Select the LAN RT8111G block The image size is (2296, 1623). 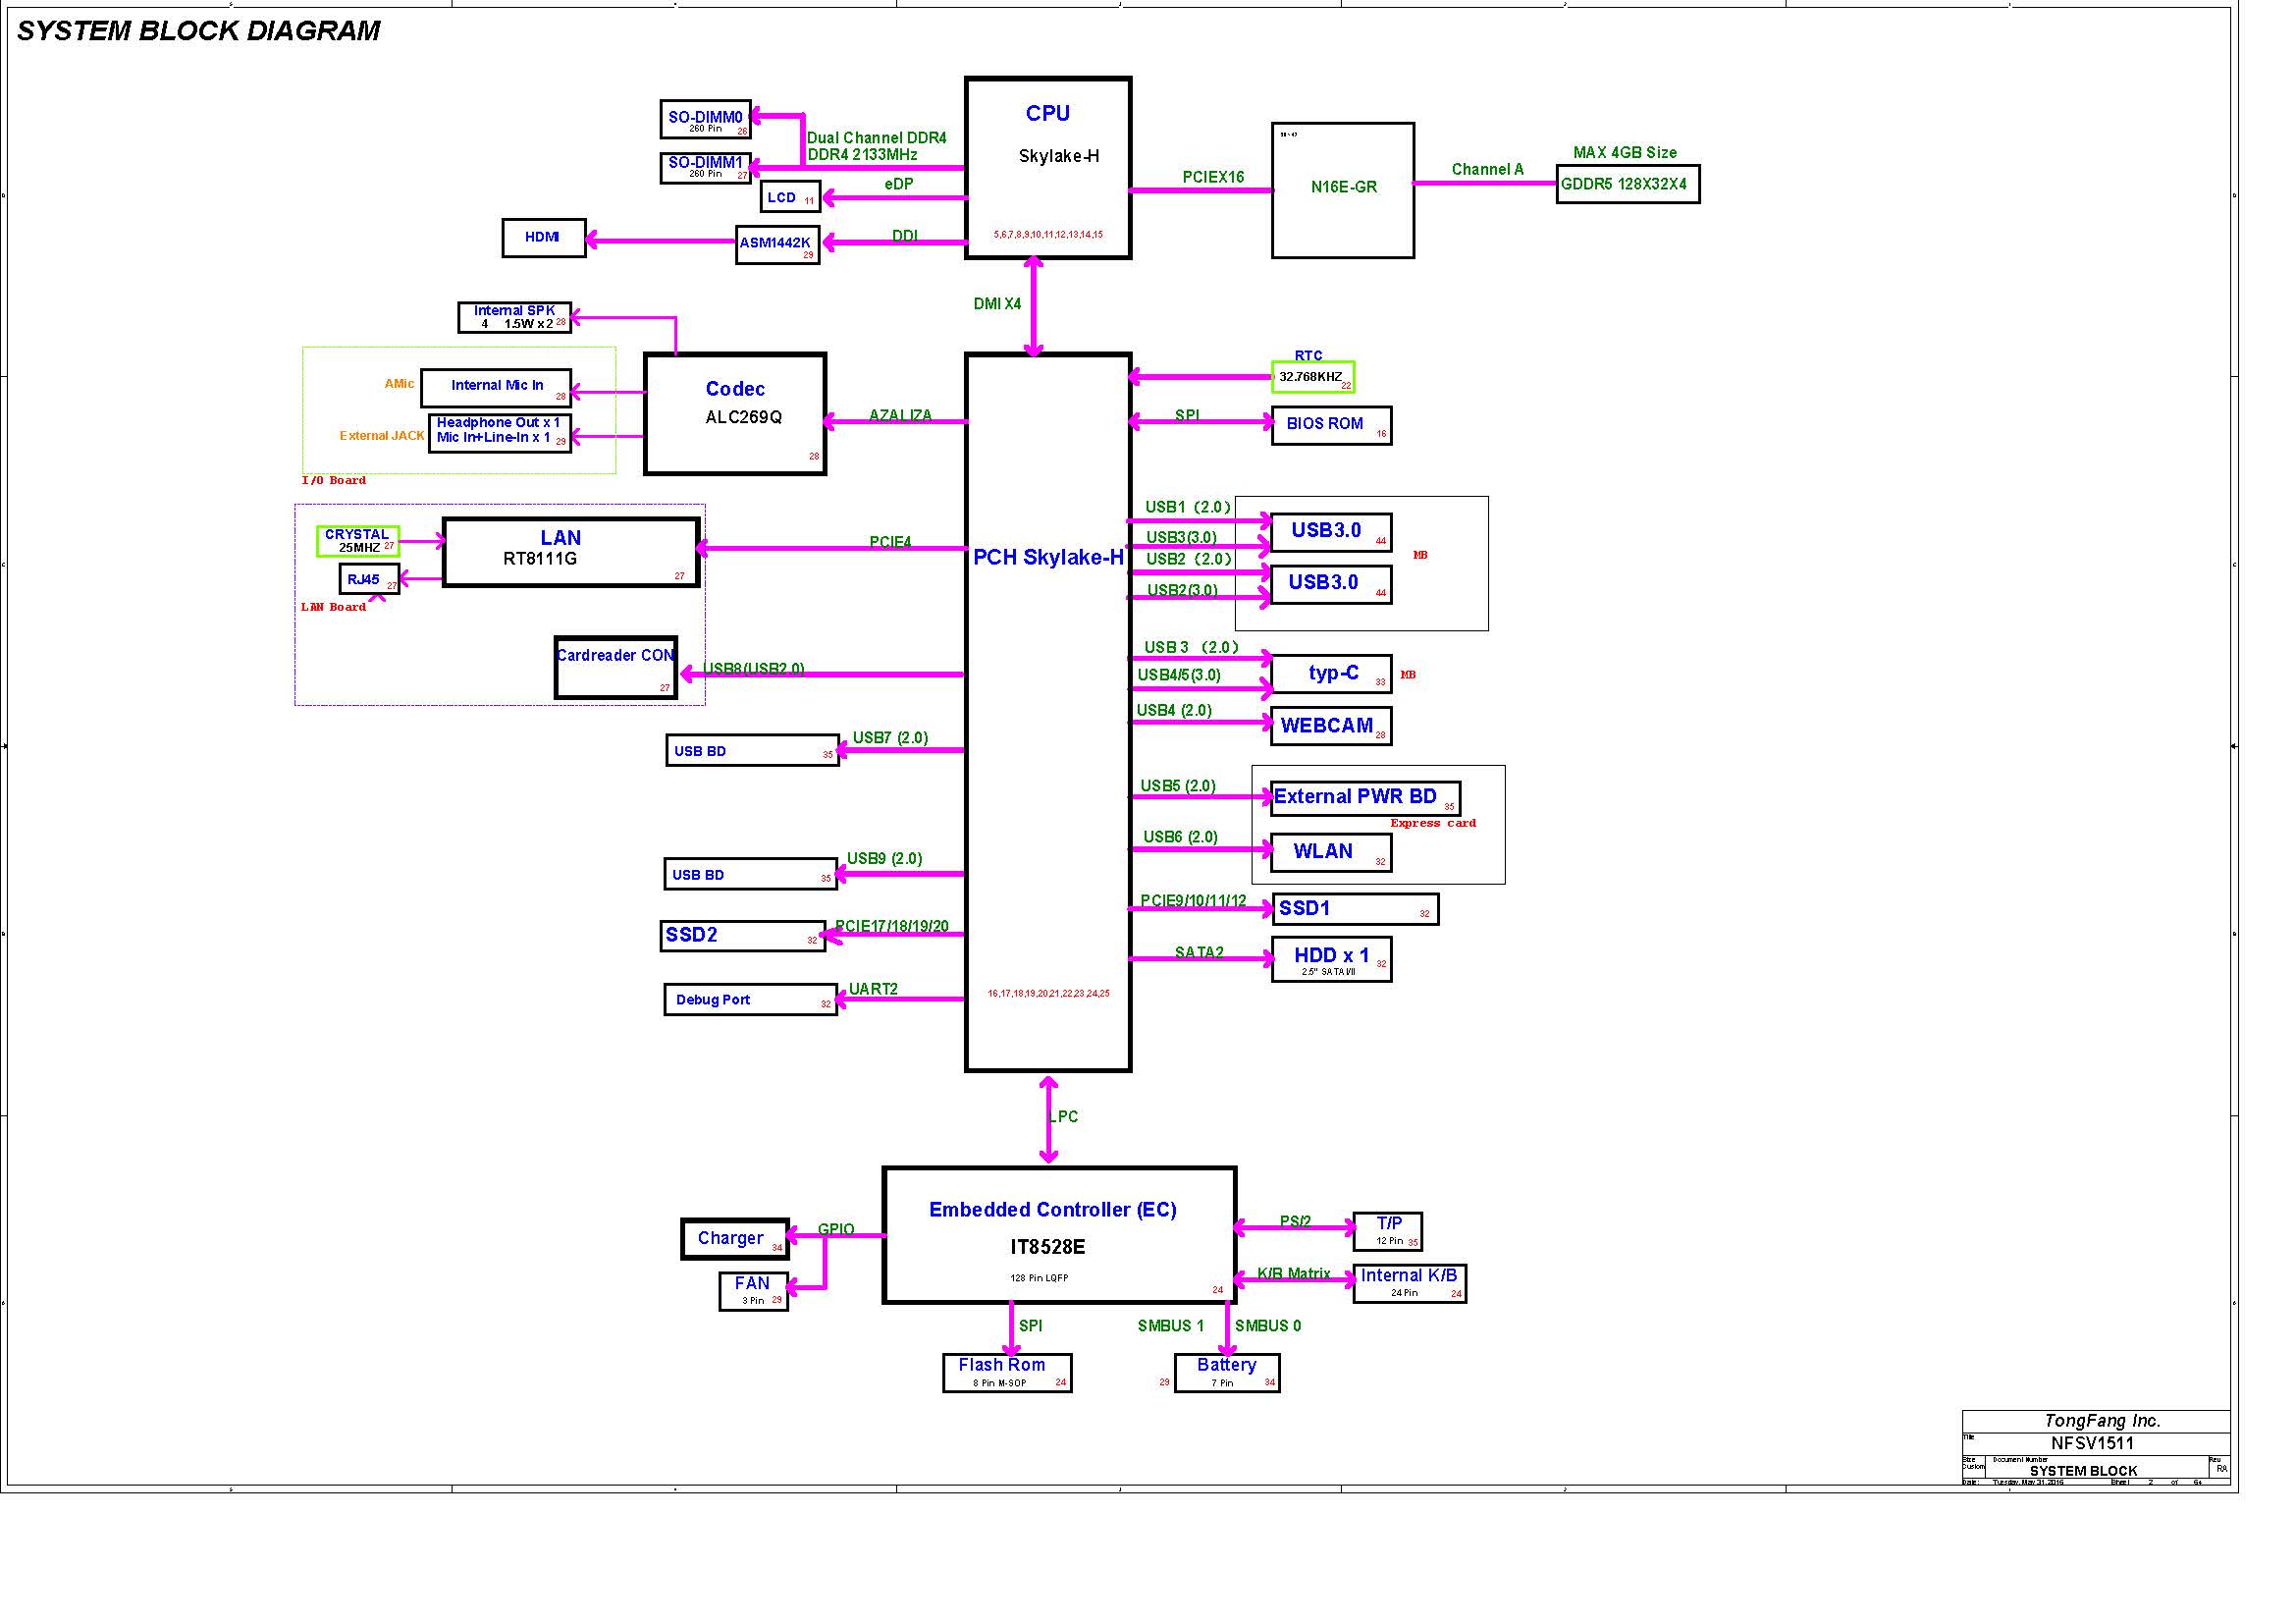570,551
